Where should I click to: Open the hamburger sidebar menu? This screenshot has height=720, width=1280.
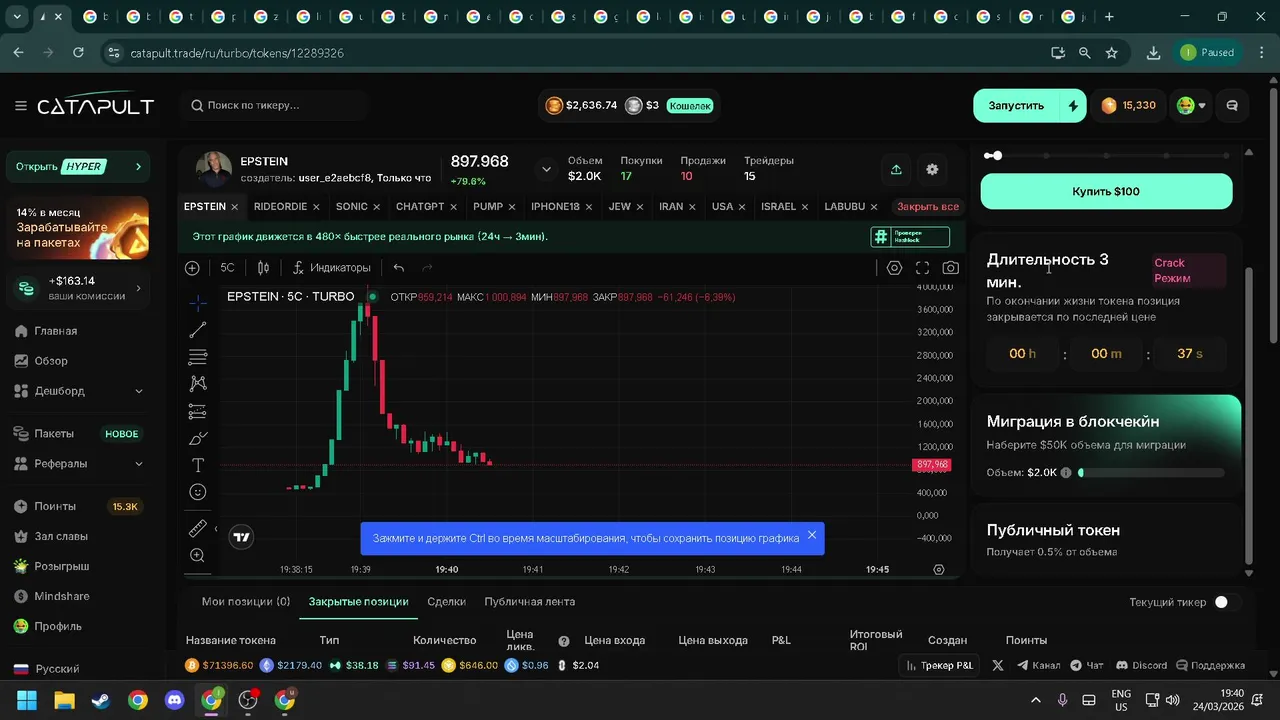coord(20,106)
